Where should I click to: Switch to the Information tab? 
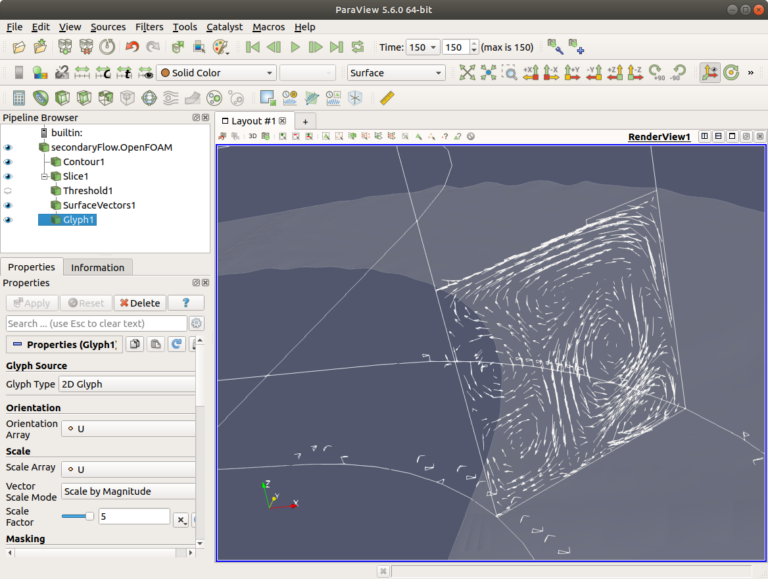[98, 267]
